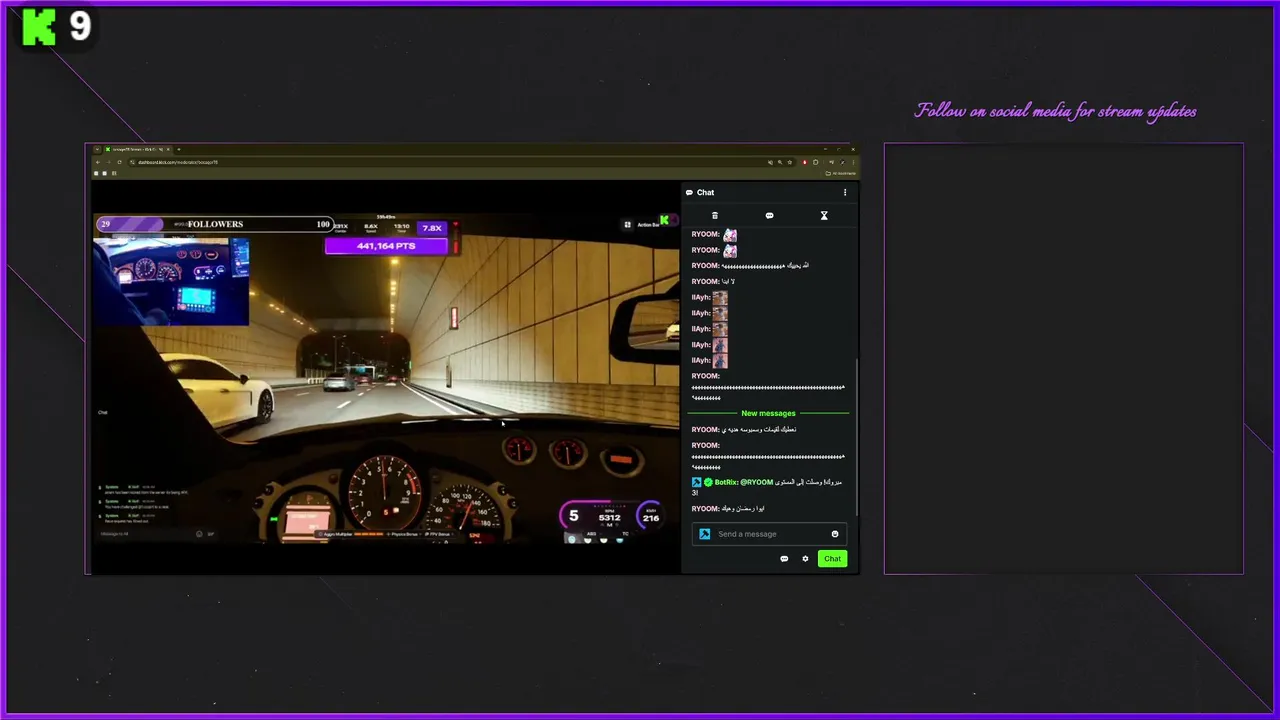Image resolution: width=1280 pixels, height=720 pixels.
Task: Click the browser reload button
Action: pyautogui.click(x=119, y=162)
